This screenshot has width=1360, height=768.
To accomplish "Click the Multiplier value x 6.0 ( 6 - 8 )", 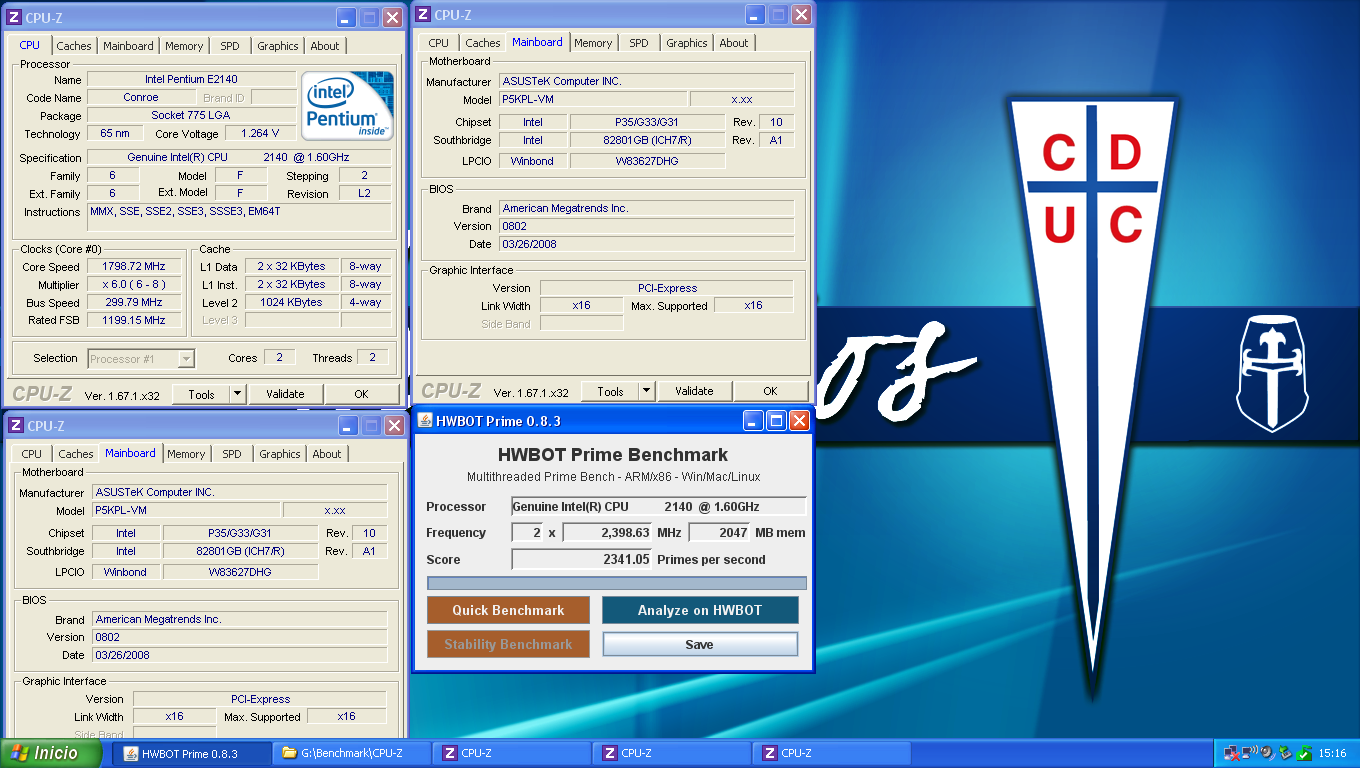I will tap(134, 285).
